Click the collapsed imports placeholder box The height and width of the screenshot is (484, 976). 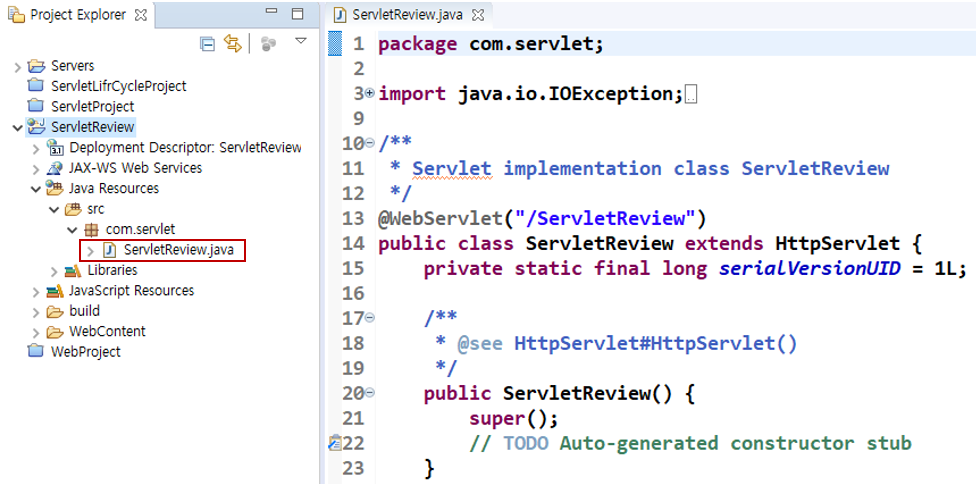coord(690,96)
